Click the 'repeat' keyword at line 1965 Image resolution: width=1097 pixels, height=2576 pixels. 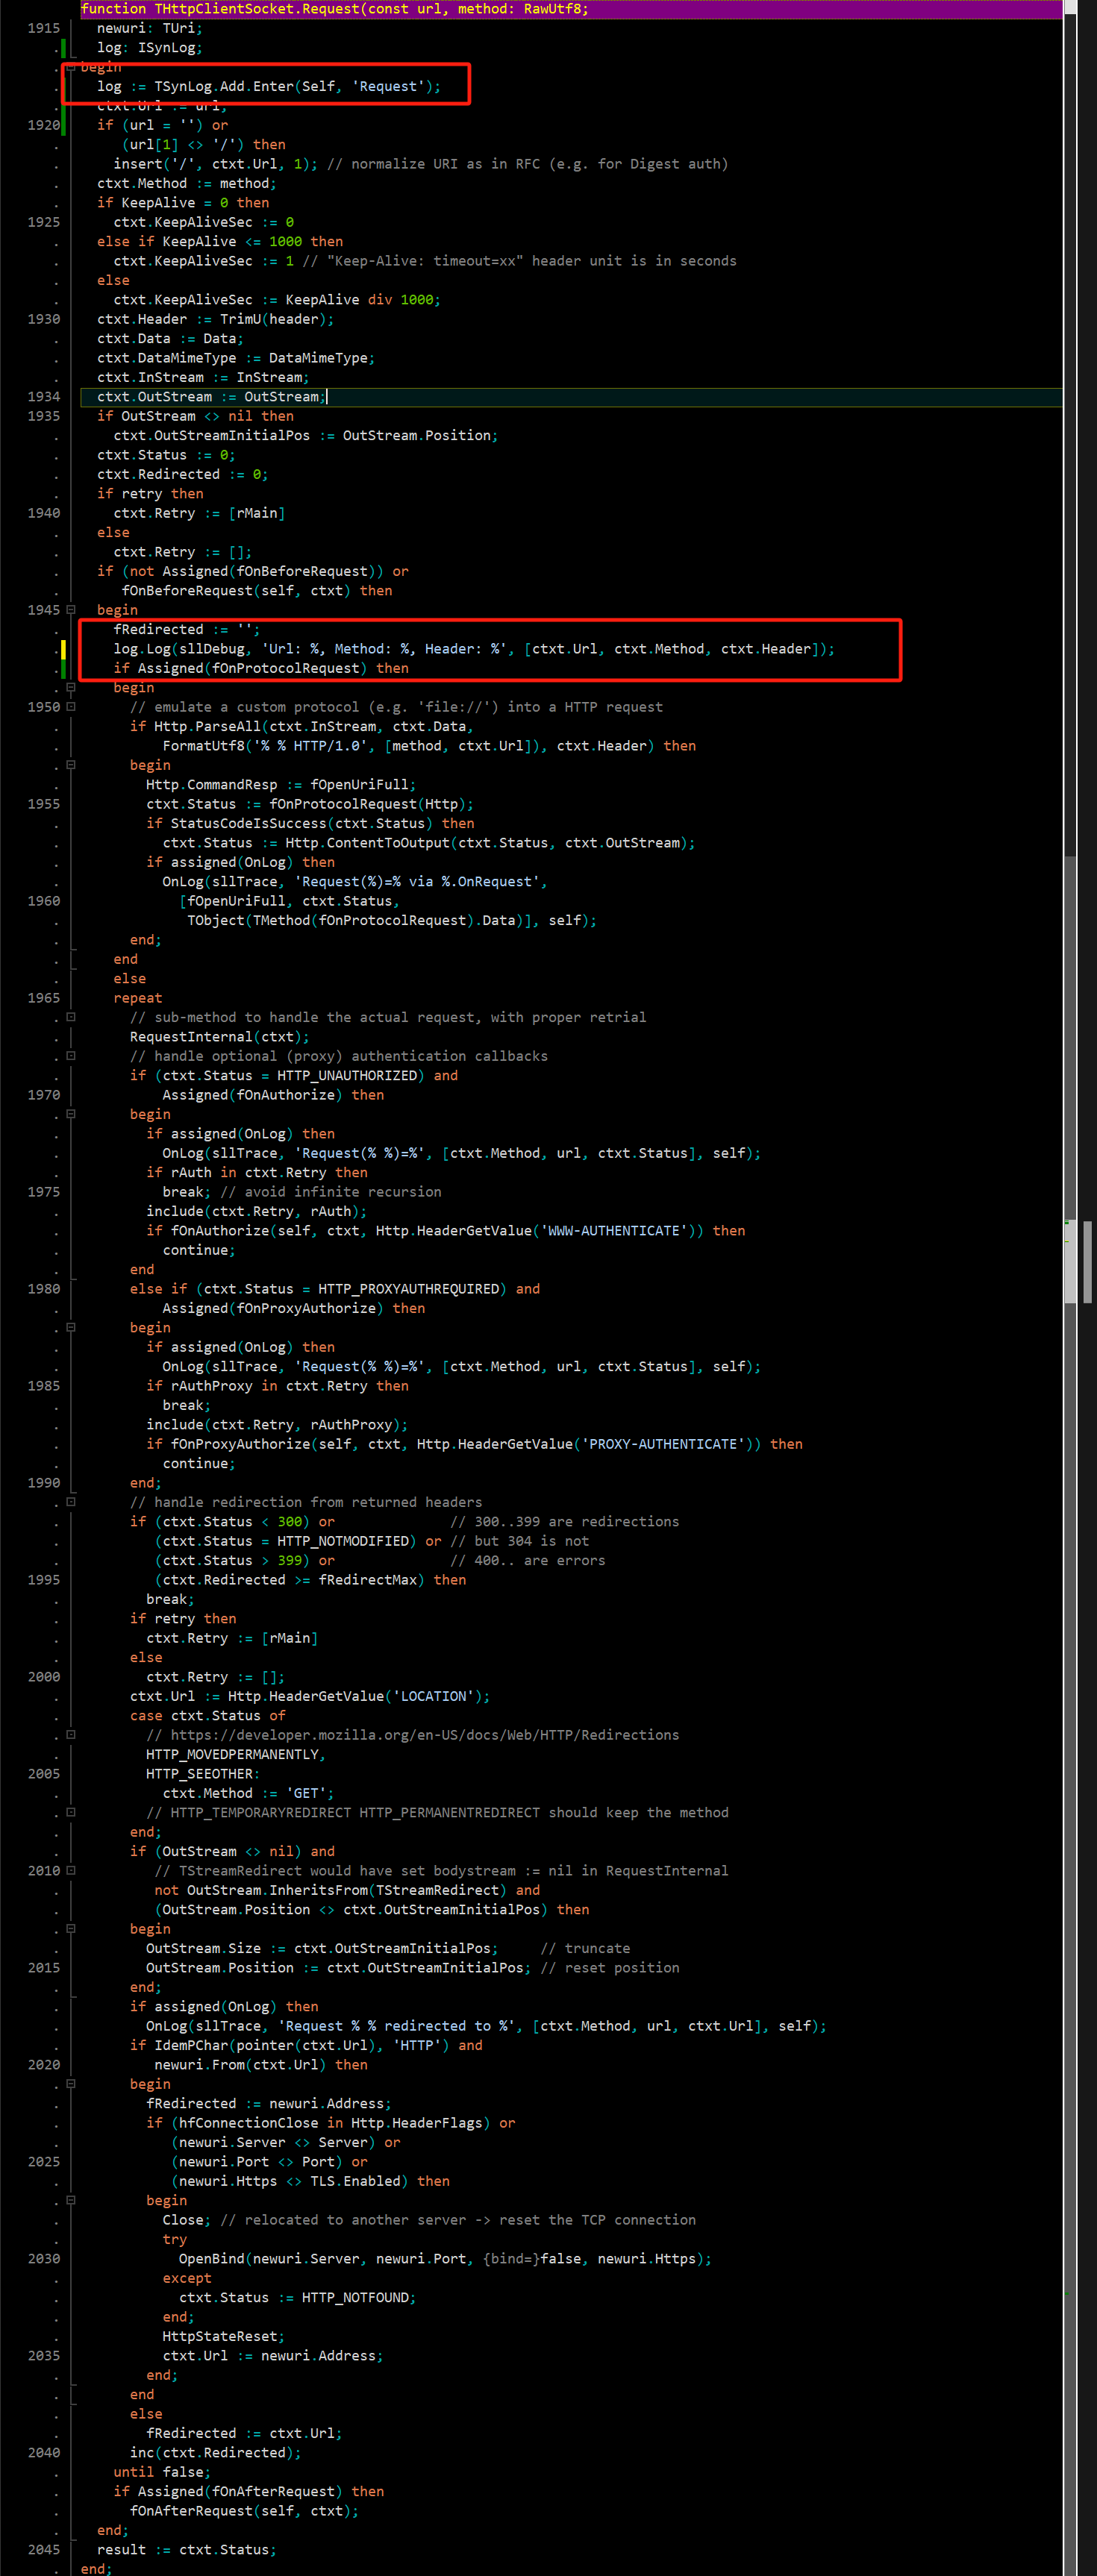click(x=138, y=998)
